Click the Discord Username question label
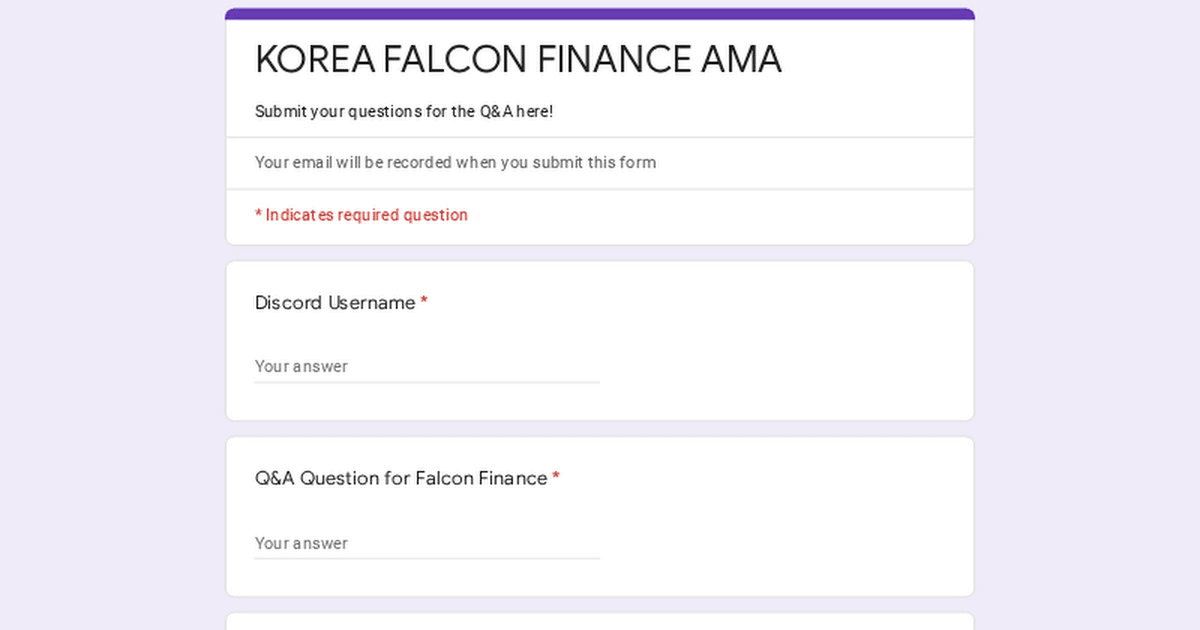 click(335, 303)
